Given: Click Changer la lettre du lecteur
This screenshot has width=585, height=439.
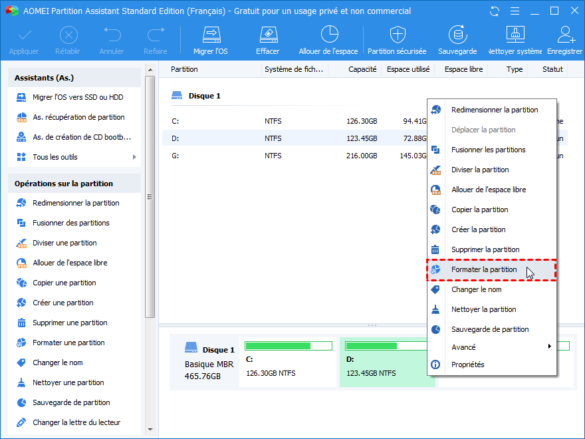Looking at the screenshot, I should (75, 423).
